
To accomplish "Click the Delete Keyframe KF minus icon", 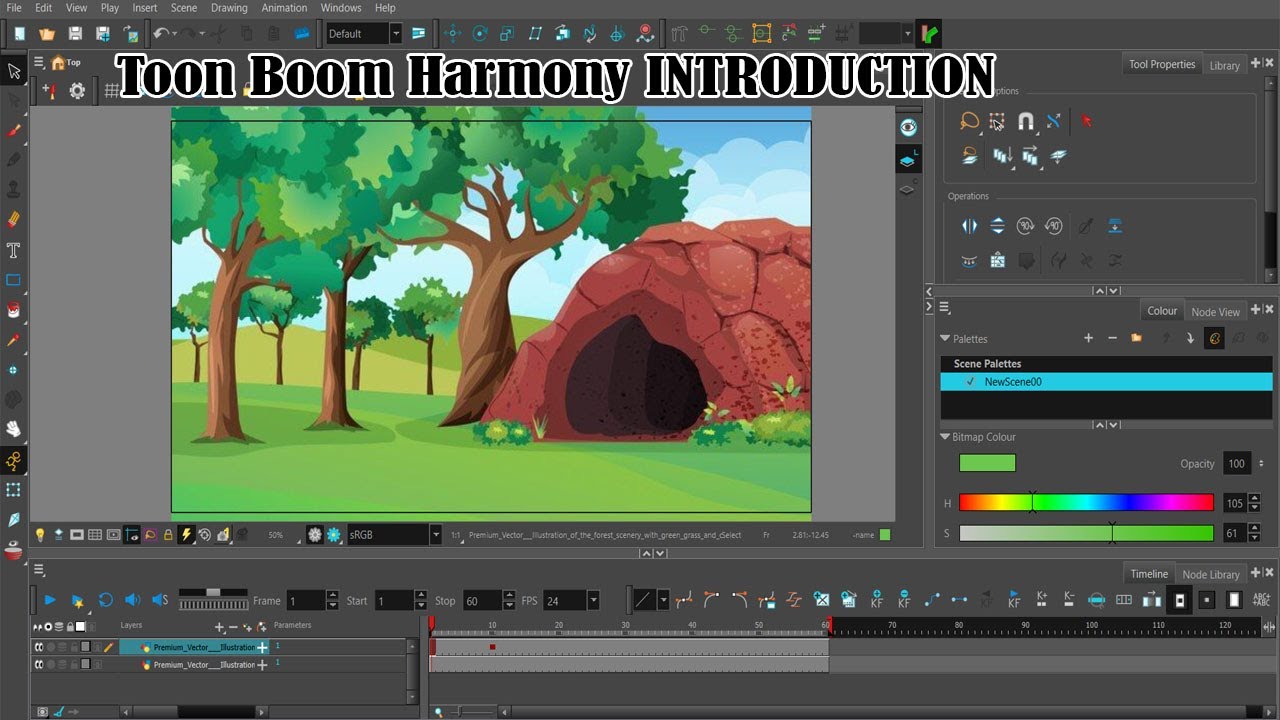I will tap(904, 599).
